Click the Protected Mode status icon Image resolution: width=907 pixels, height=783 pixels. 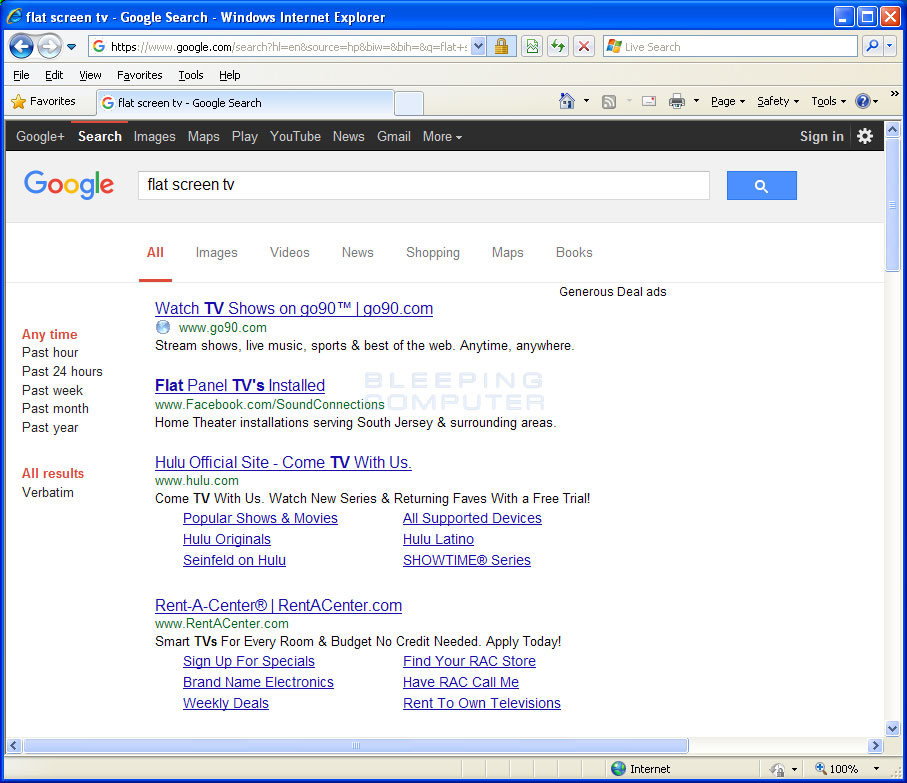(x=777, y=769)
